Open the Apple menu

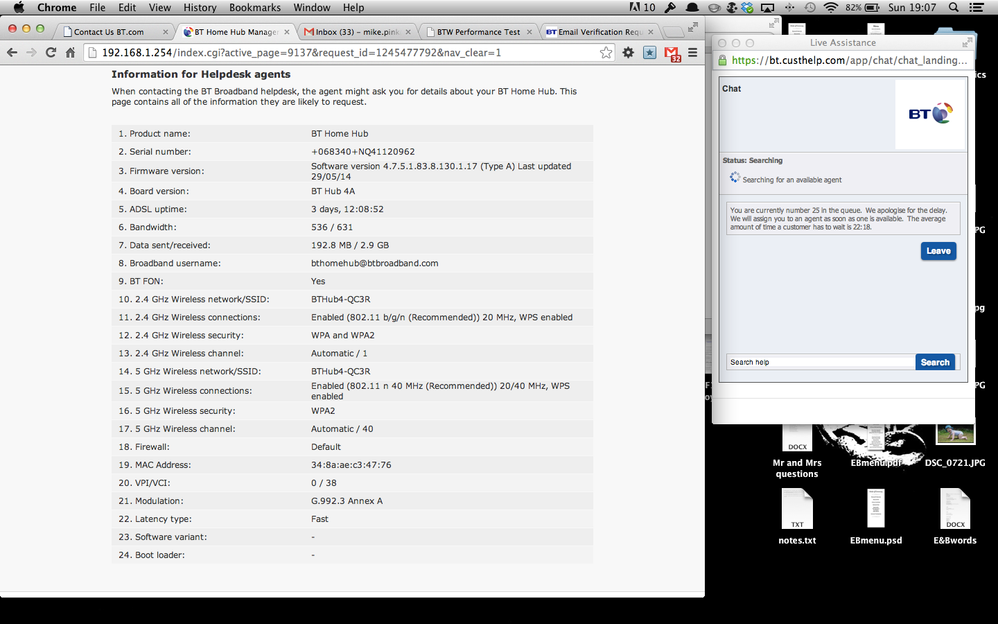point(18,7)
